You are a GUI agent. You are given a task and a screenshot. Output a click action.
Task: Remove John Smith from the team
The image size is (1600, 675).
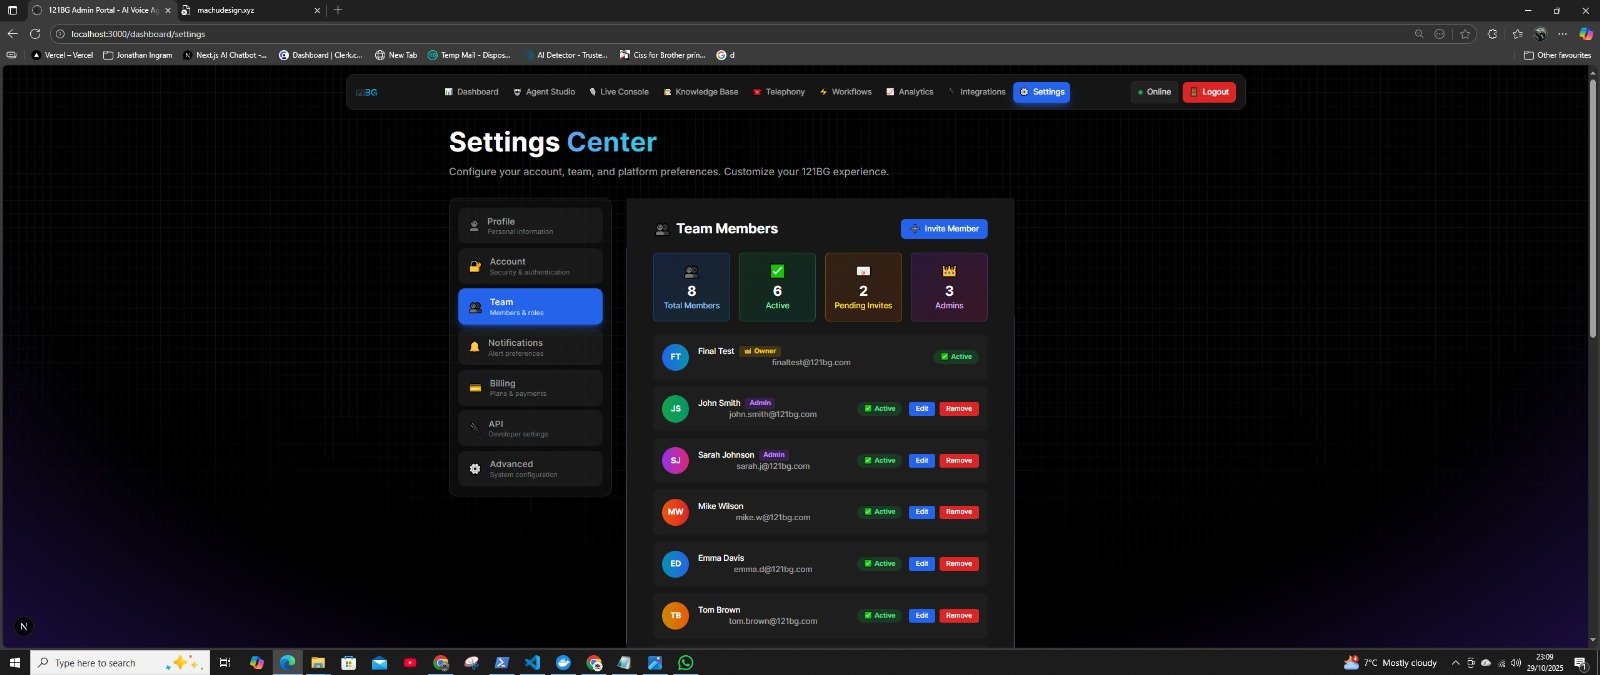959,409
